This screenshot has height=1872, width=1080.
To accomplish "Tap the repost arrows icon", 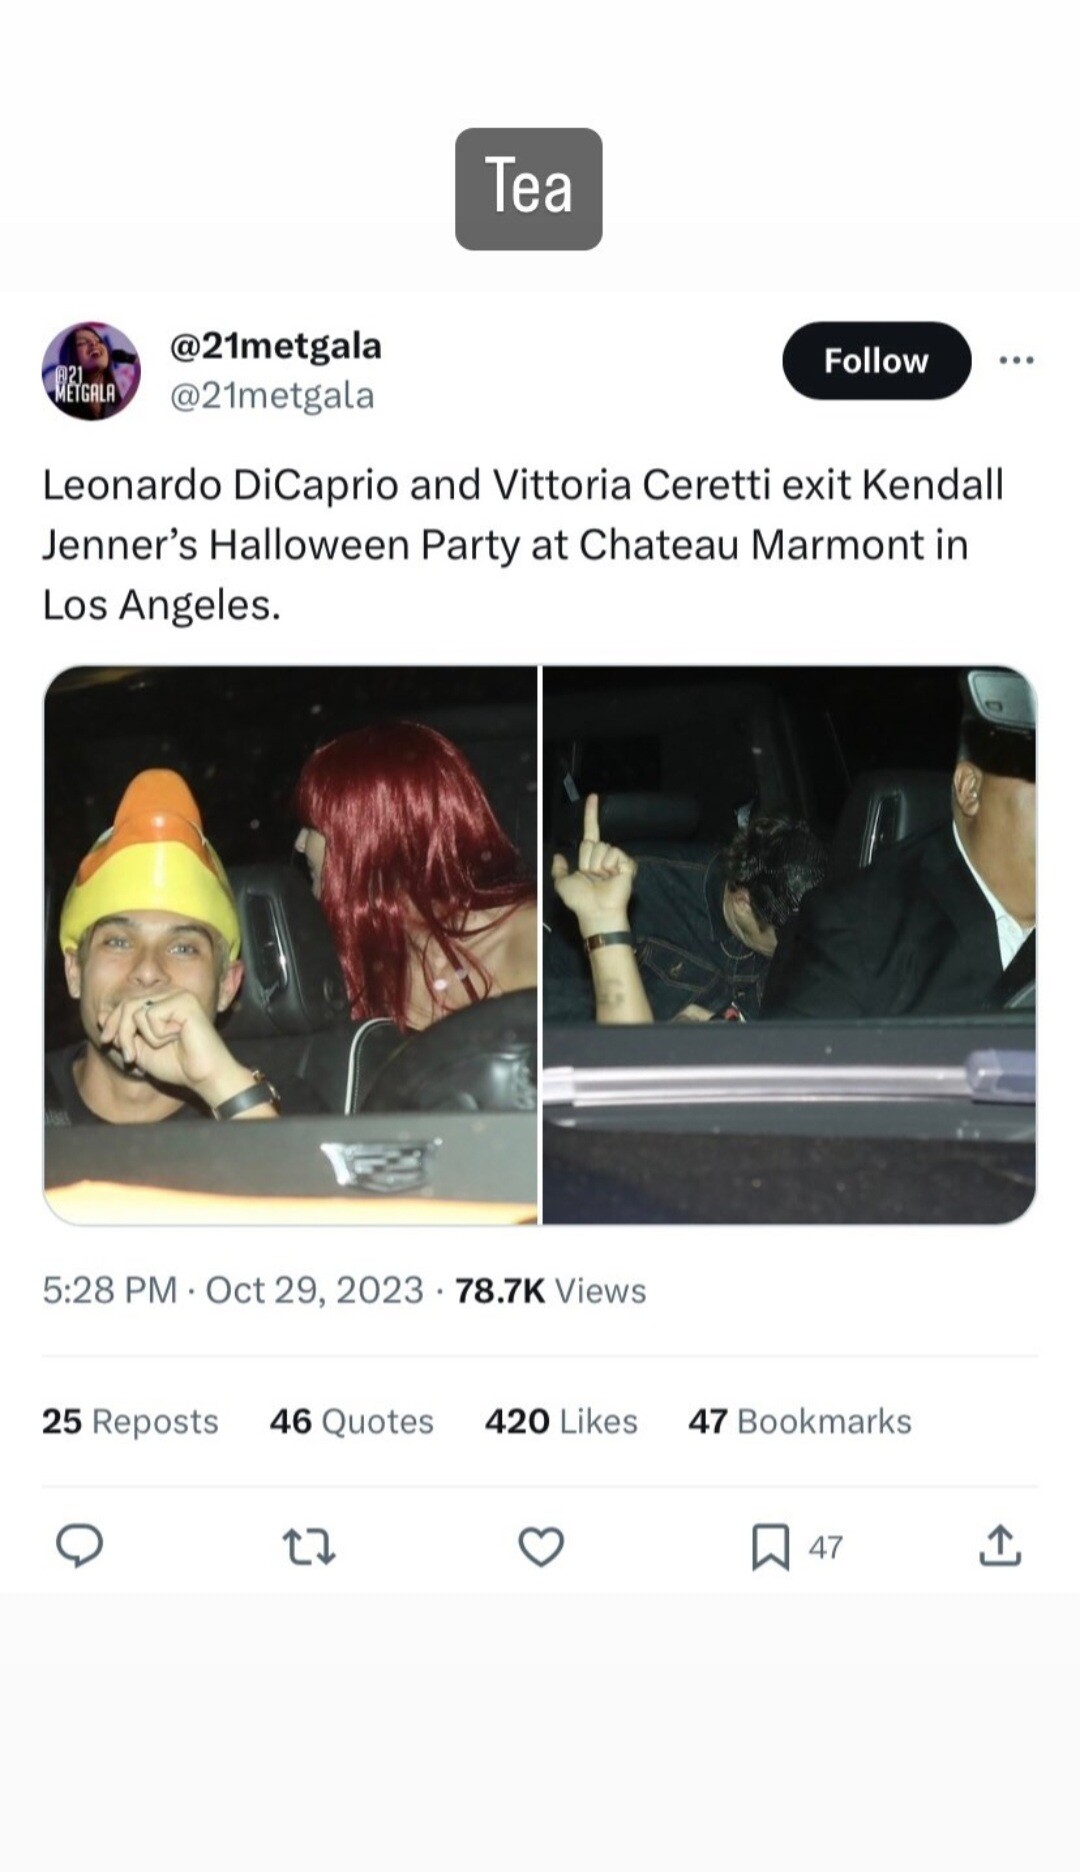I will pos(309,1546).
